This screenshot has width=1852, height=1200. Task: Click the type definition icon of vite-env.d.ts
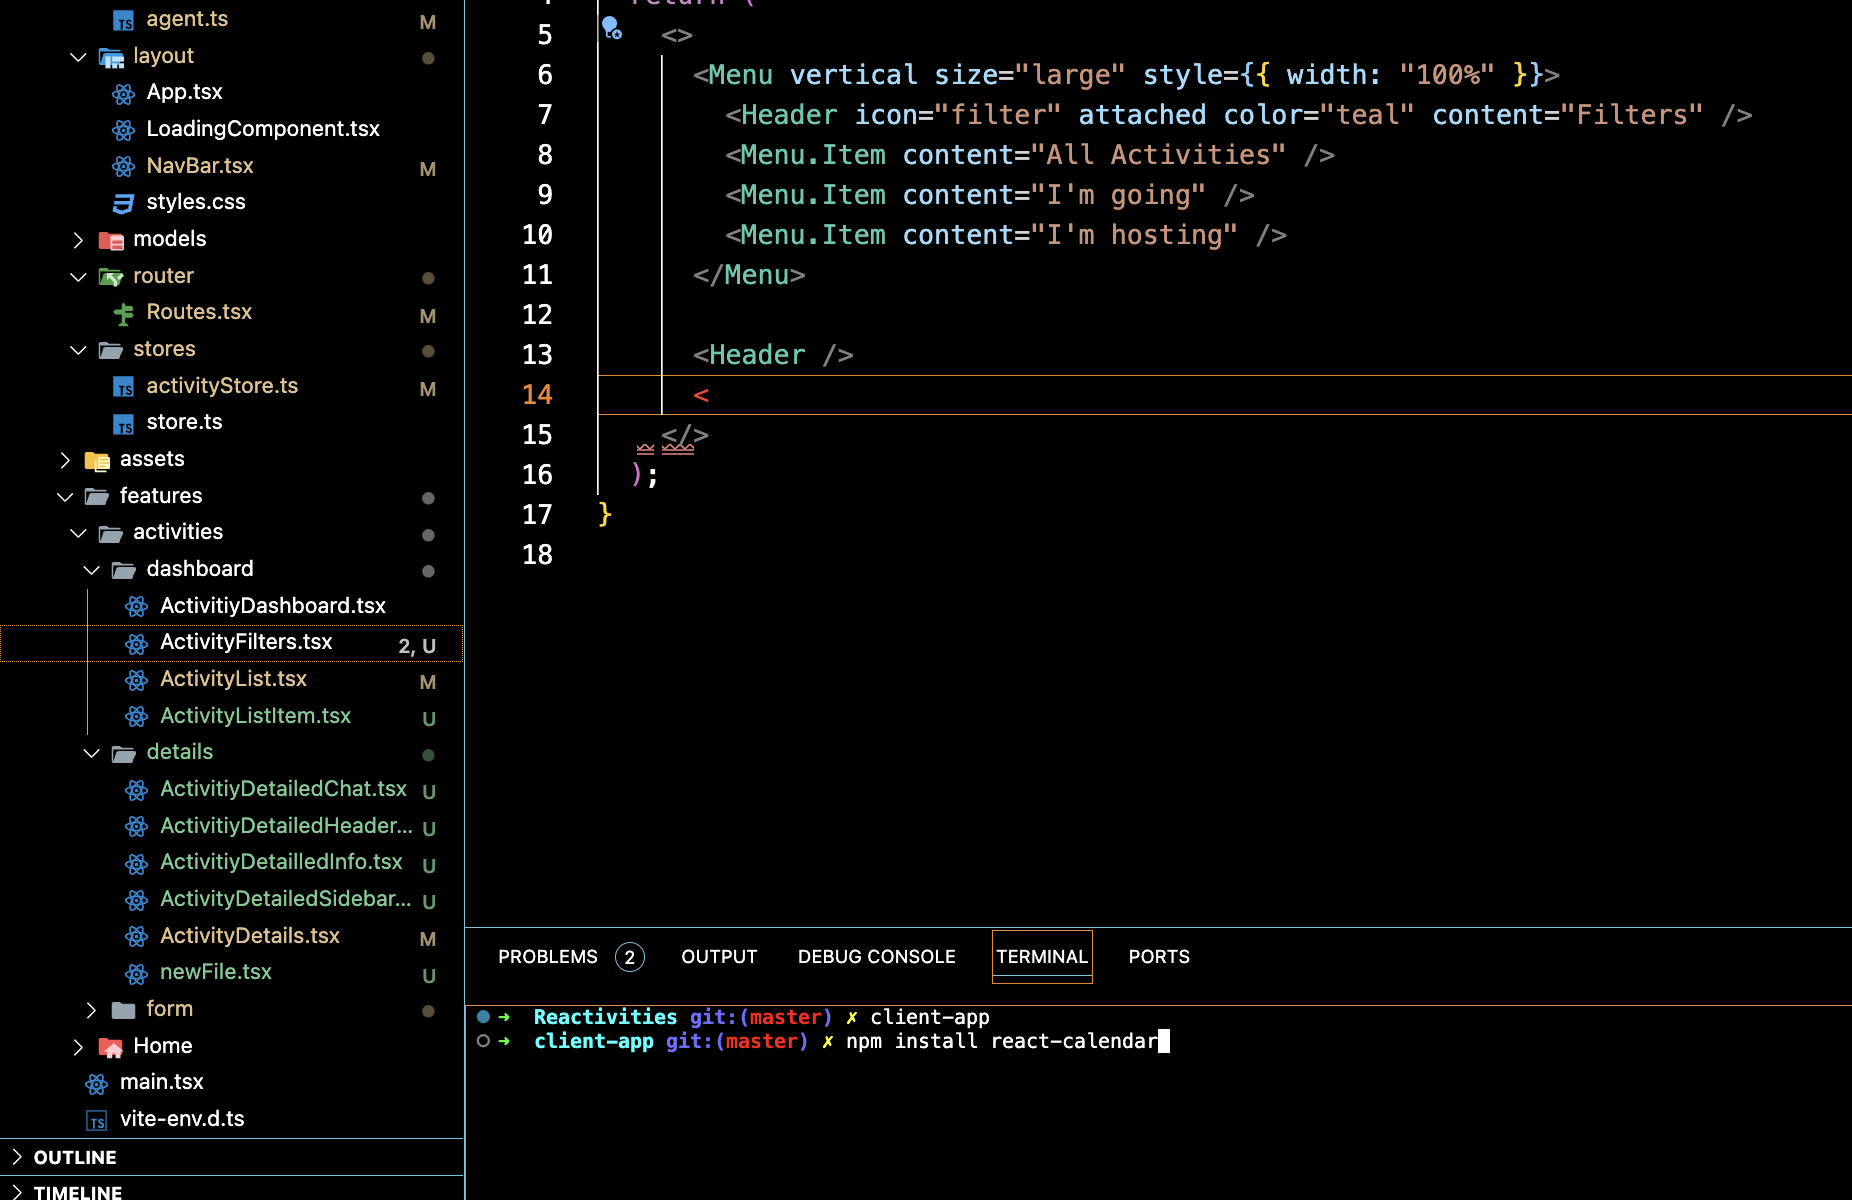tap(97, 1121)
